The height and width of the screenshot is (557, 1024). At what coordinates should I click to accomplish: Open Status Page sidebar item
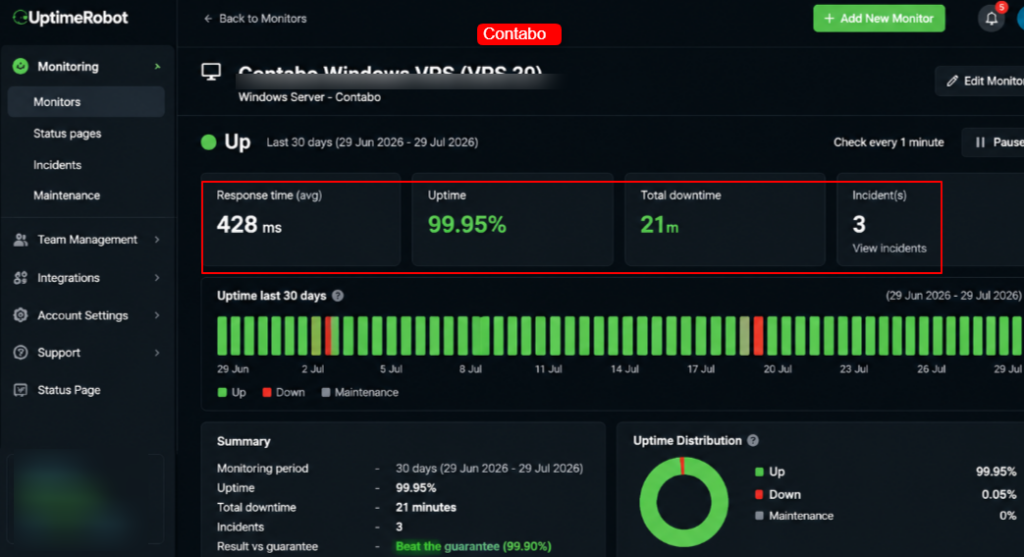pyautogui.click(x=69, y=390)
